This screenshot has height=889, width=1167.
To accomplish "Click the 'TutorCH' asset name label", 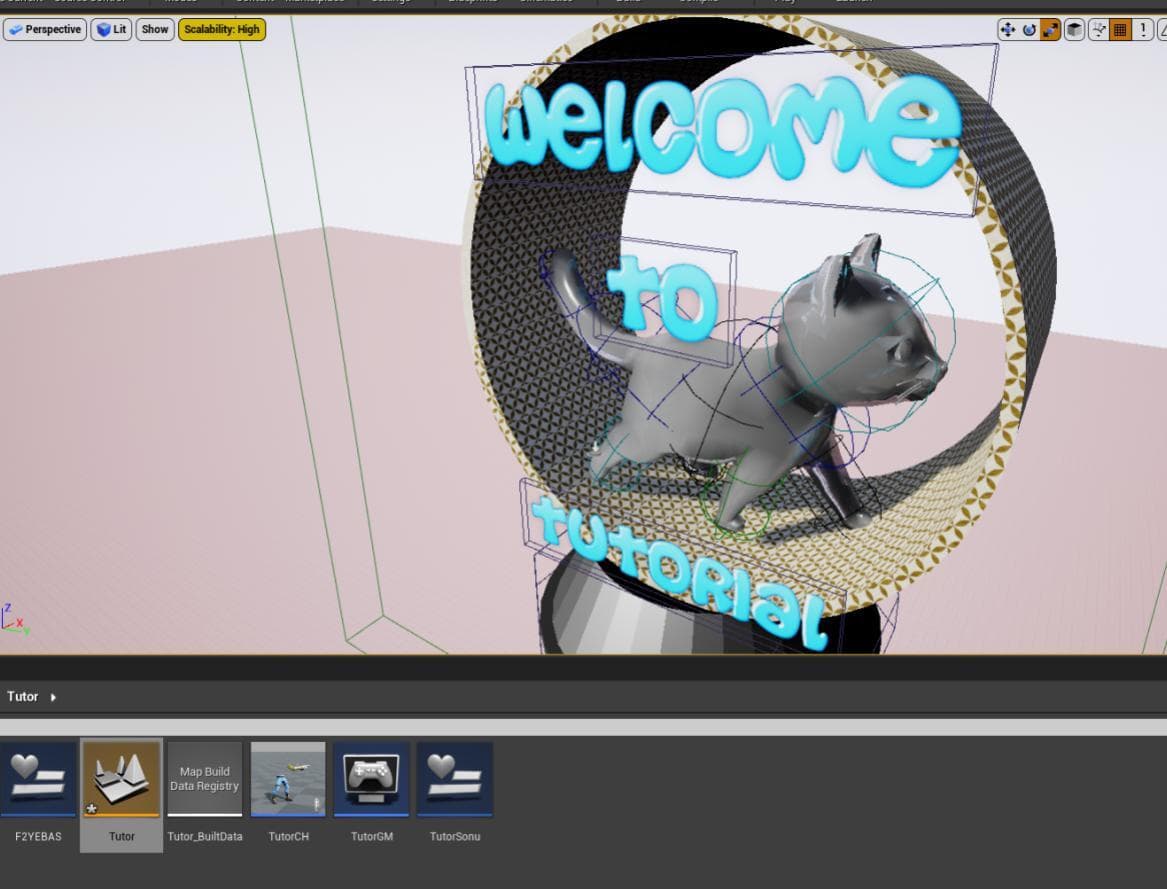I will coord(288,837).
